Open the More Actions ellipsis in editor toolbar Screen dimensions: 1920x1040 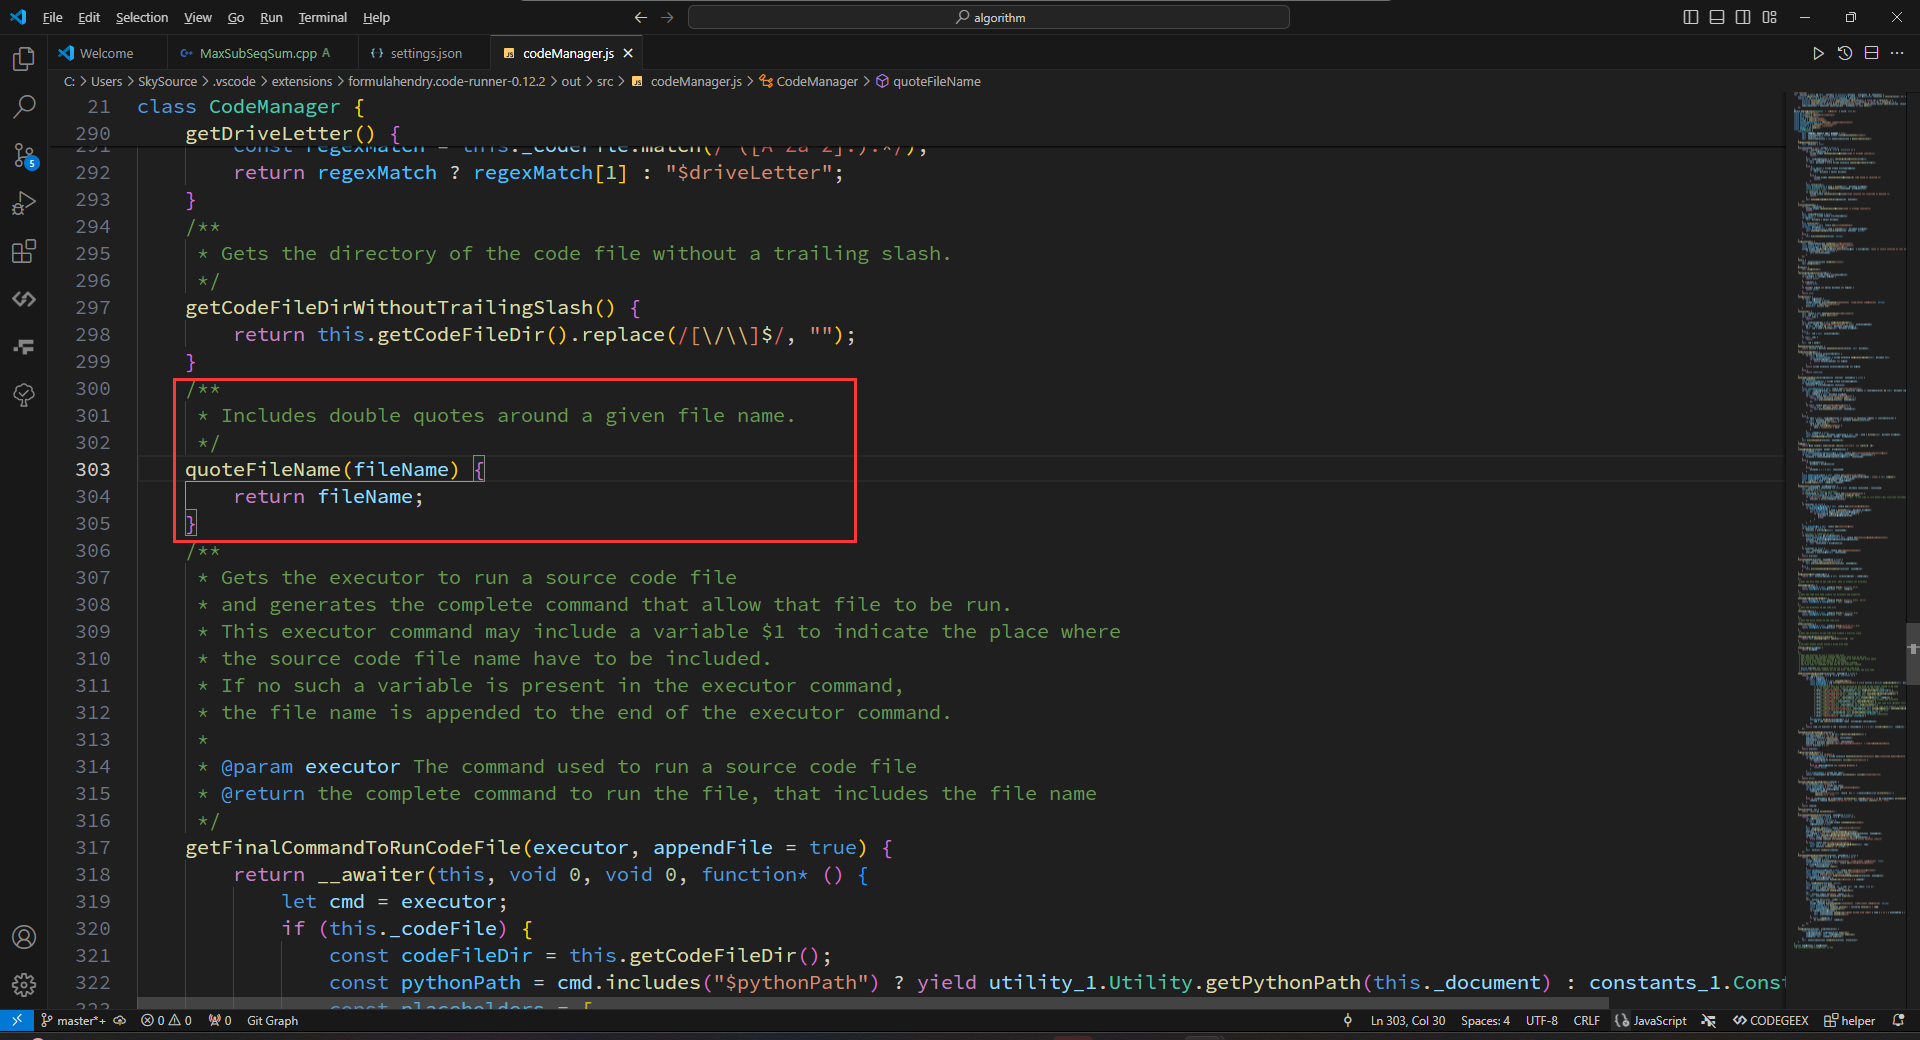click(1897, 53)
